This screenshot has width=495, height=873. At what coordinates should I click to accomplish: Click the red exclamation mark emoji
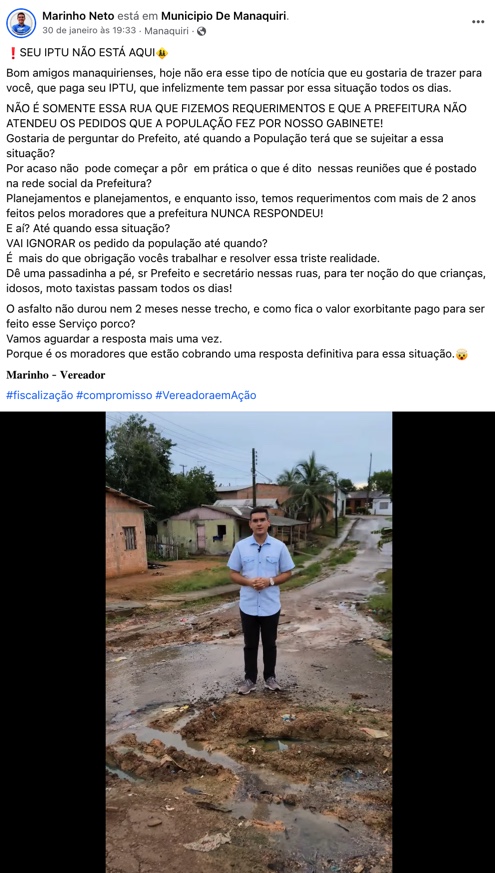coord(13,53)
